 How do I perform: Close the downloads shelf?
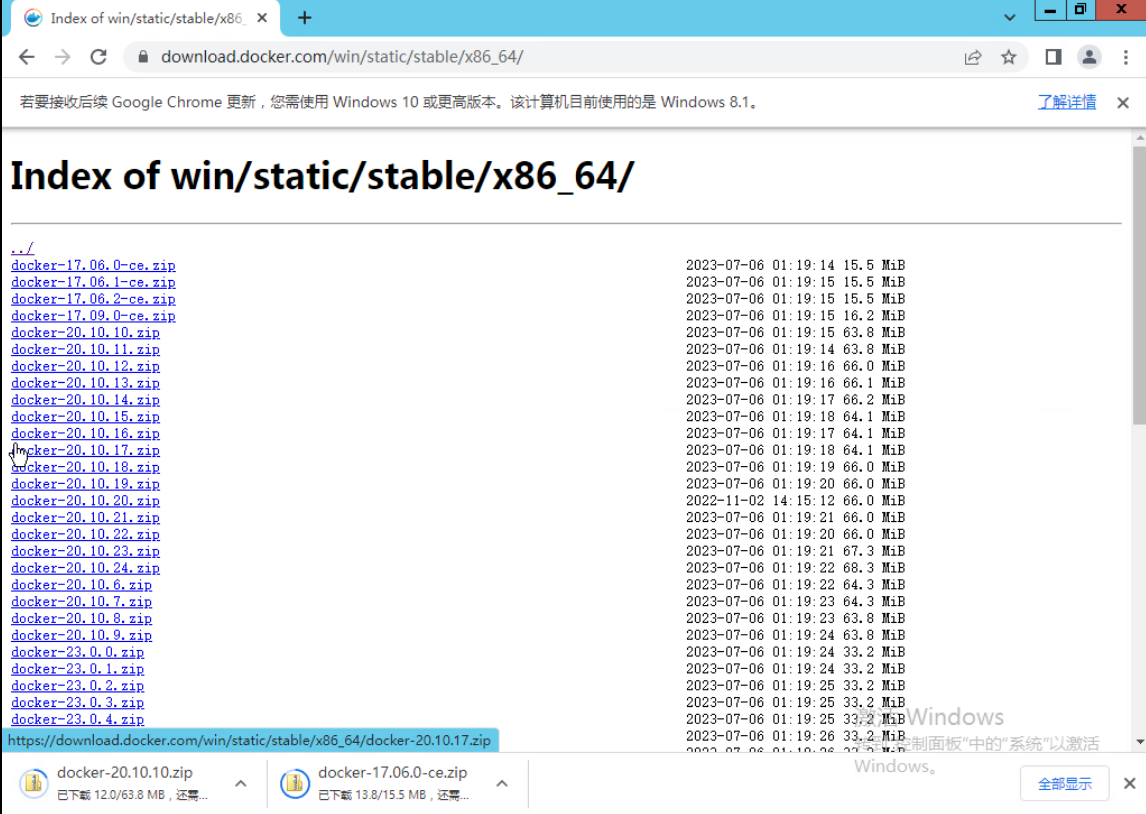(x=1129, y=783)
